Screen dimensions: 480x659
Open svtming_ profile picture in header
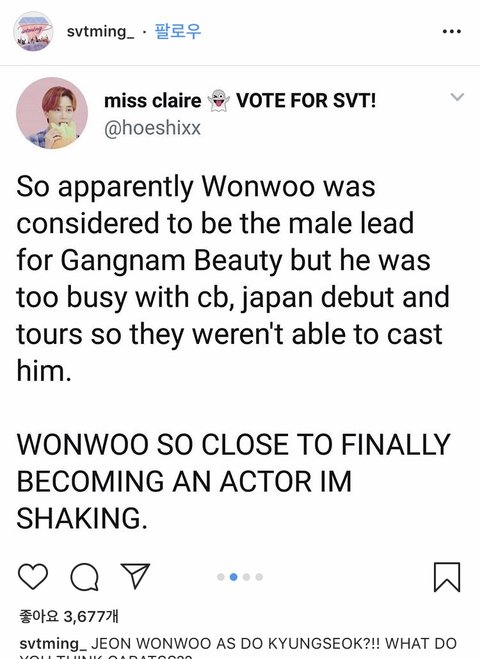[33, 32]
